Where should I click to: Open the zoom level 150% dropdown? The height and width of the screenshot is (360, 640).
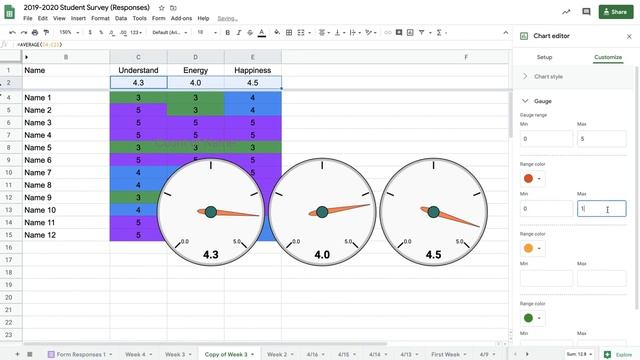point(69,32)
